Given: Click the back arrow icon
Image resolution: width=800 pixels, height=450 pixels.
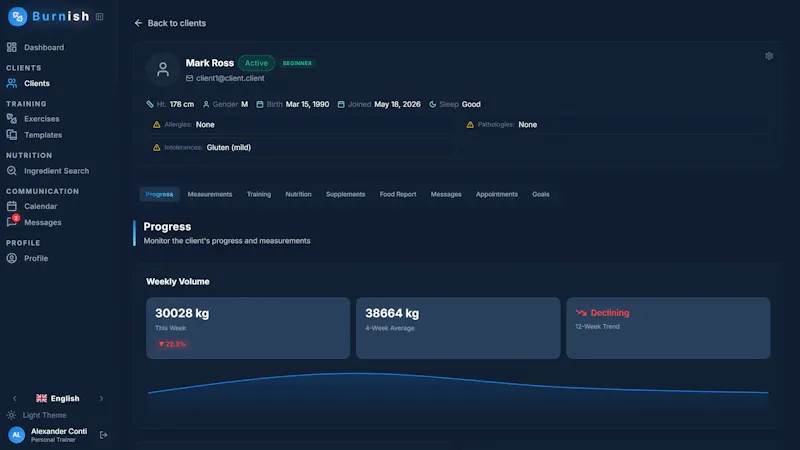Looking at the screenshot, I should 138,23.
